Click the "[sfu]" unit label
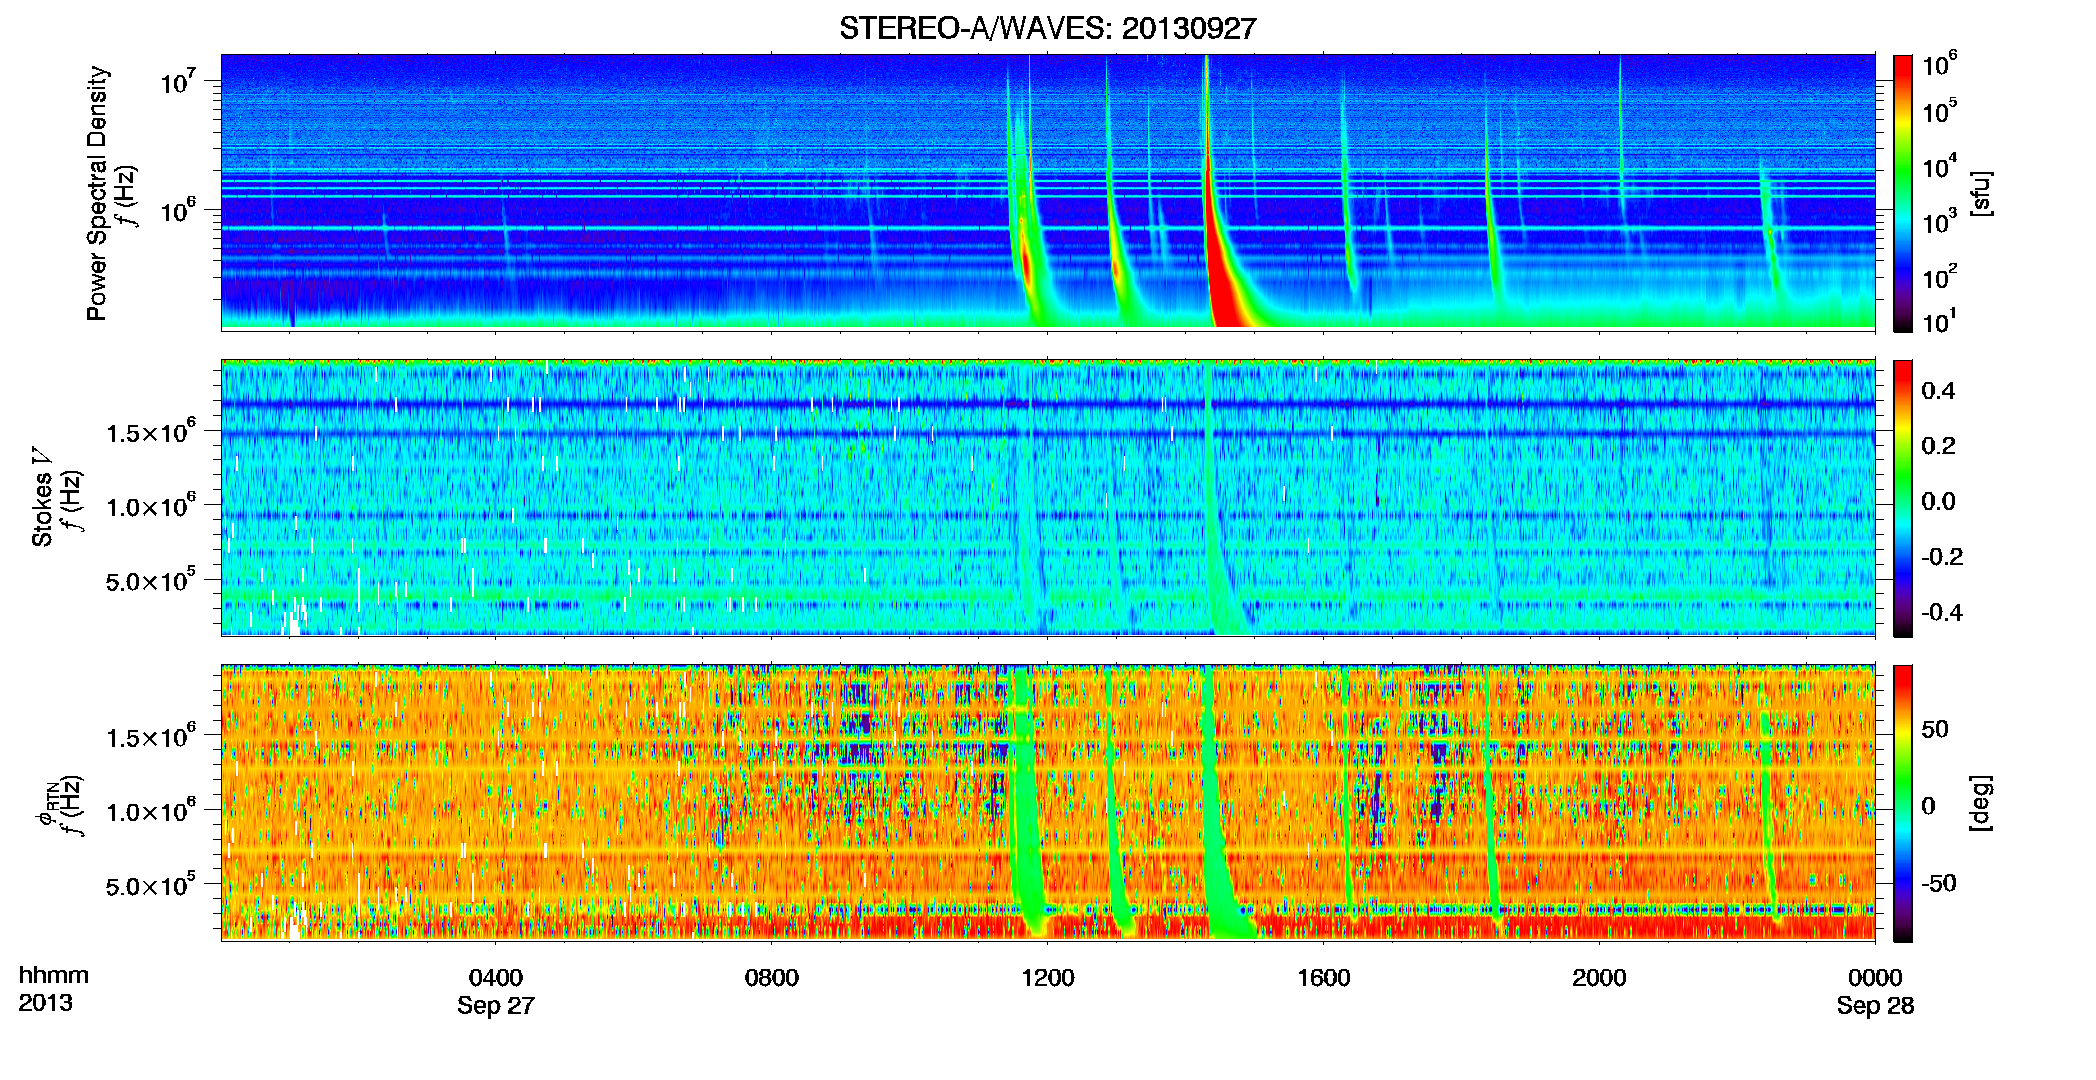This screenshot has height=1080, width=2096. point(1982,193)
